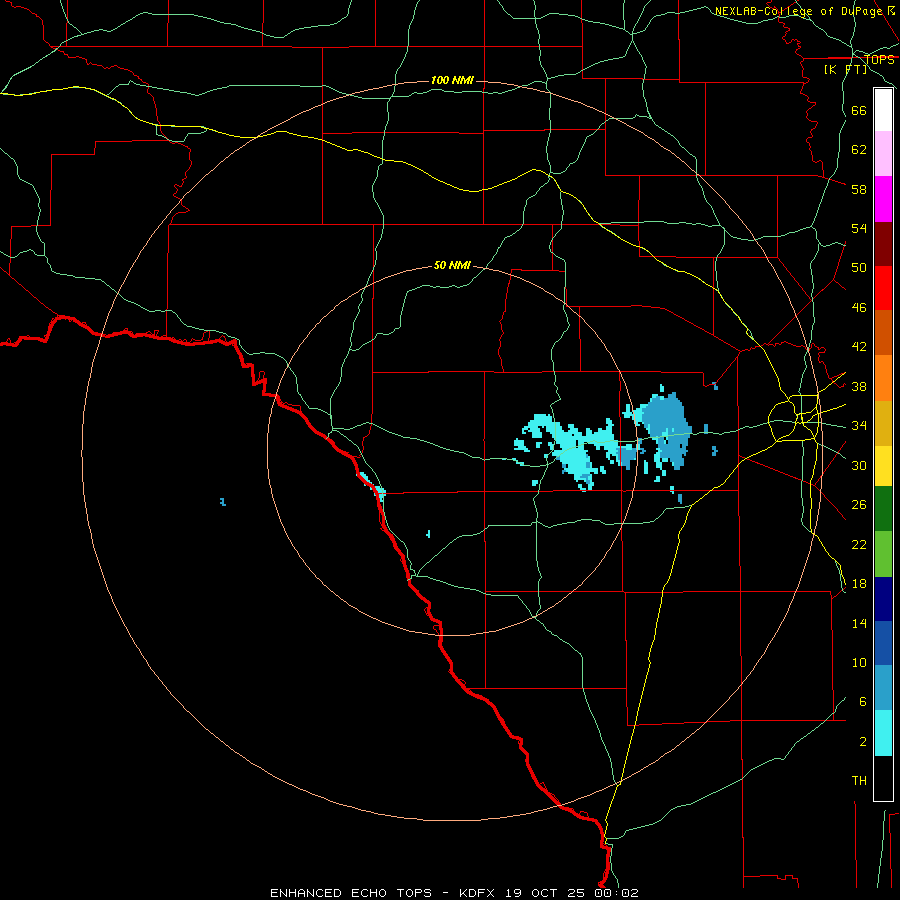
Task: Click the "58" legend value
Action: tap(859, 189)
